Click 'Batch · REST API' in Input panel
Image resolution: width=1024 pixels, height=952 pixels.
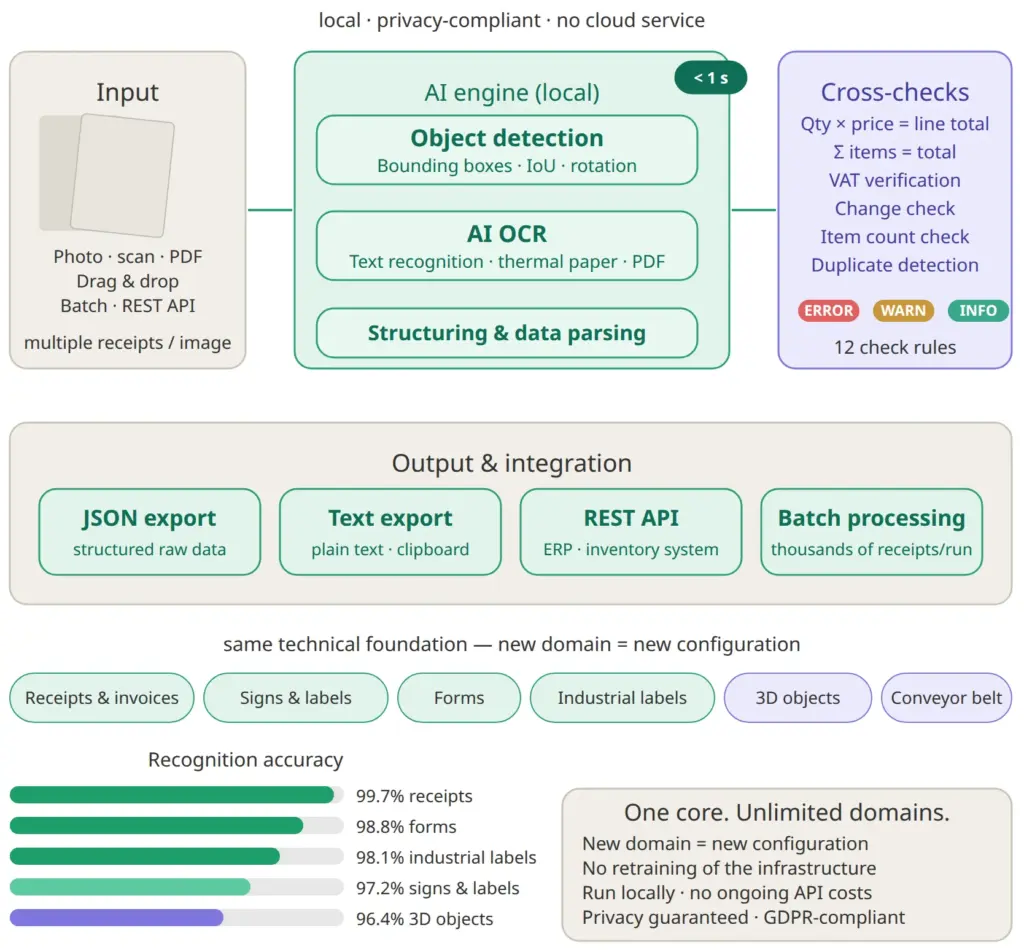[128, 306]
